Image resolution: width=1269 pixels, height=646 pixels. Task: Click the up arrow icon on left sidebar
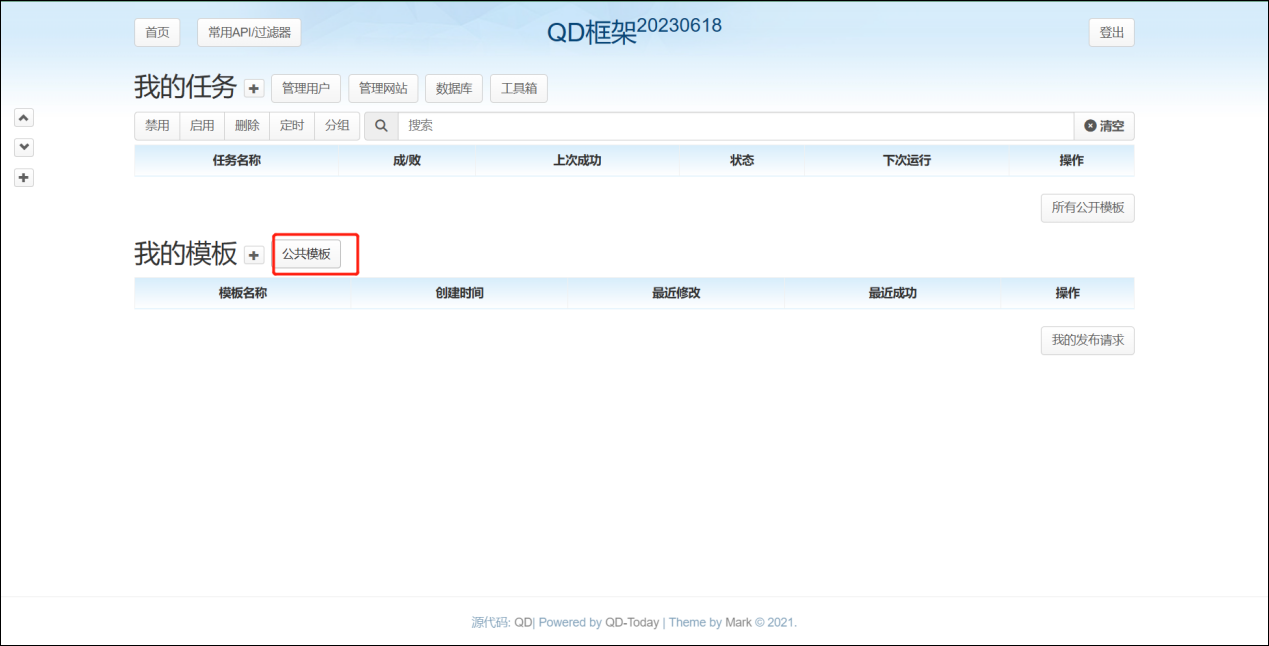coord(25,117)
